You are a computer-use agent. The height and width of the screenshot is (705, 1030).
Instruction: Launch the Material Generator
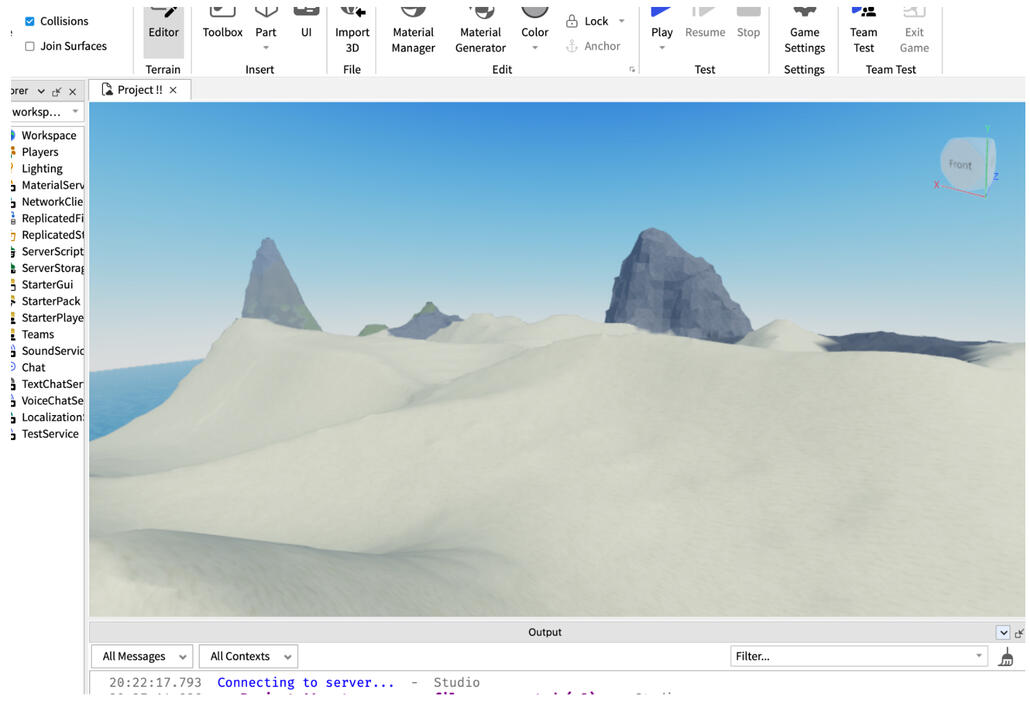tap(480, 30)
